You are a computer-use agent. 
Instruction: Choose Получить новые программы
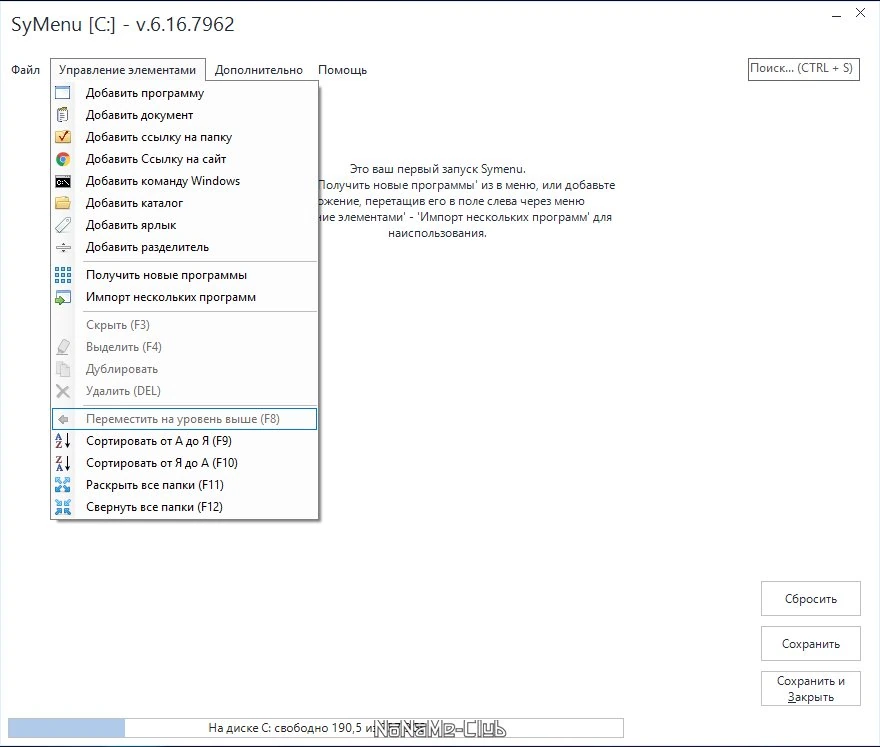pos(184,275)
